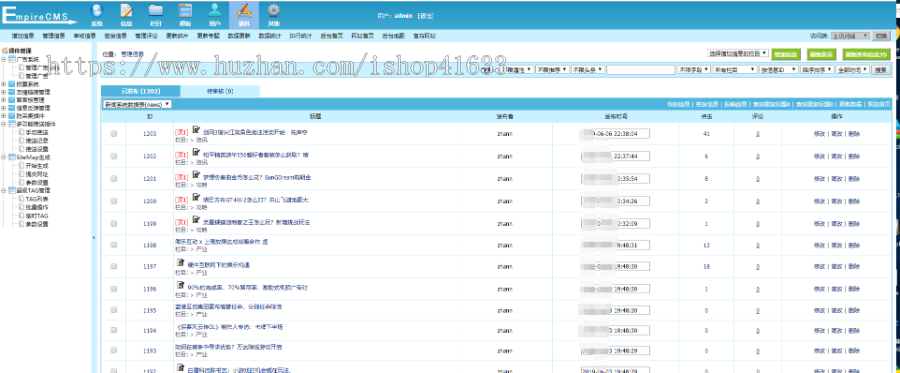
Task: Select the 手动推送 tree item
Action: pyautogui.click(x=36, y=132)
